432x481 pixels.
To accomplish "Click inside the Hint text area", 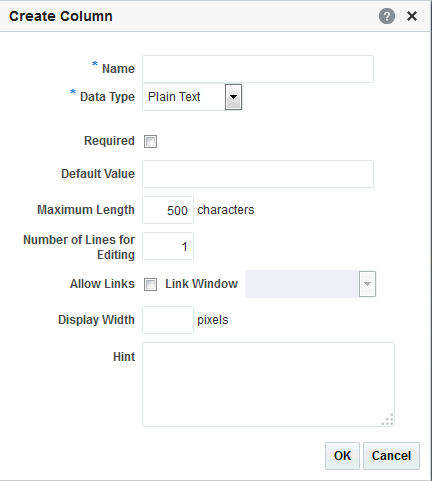I will [x=268, y=384].
